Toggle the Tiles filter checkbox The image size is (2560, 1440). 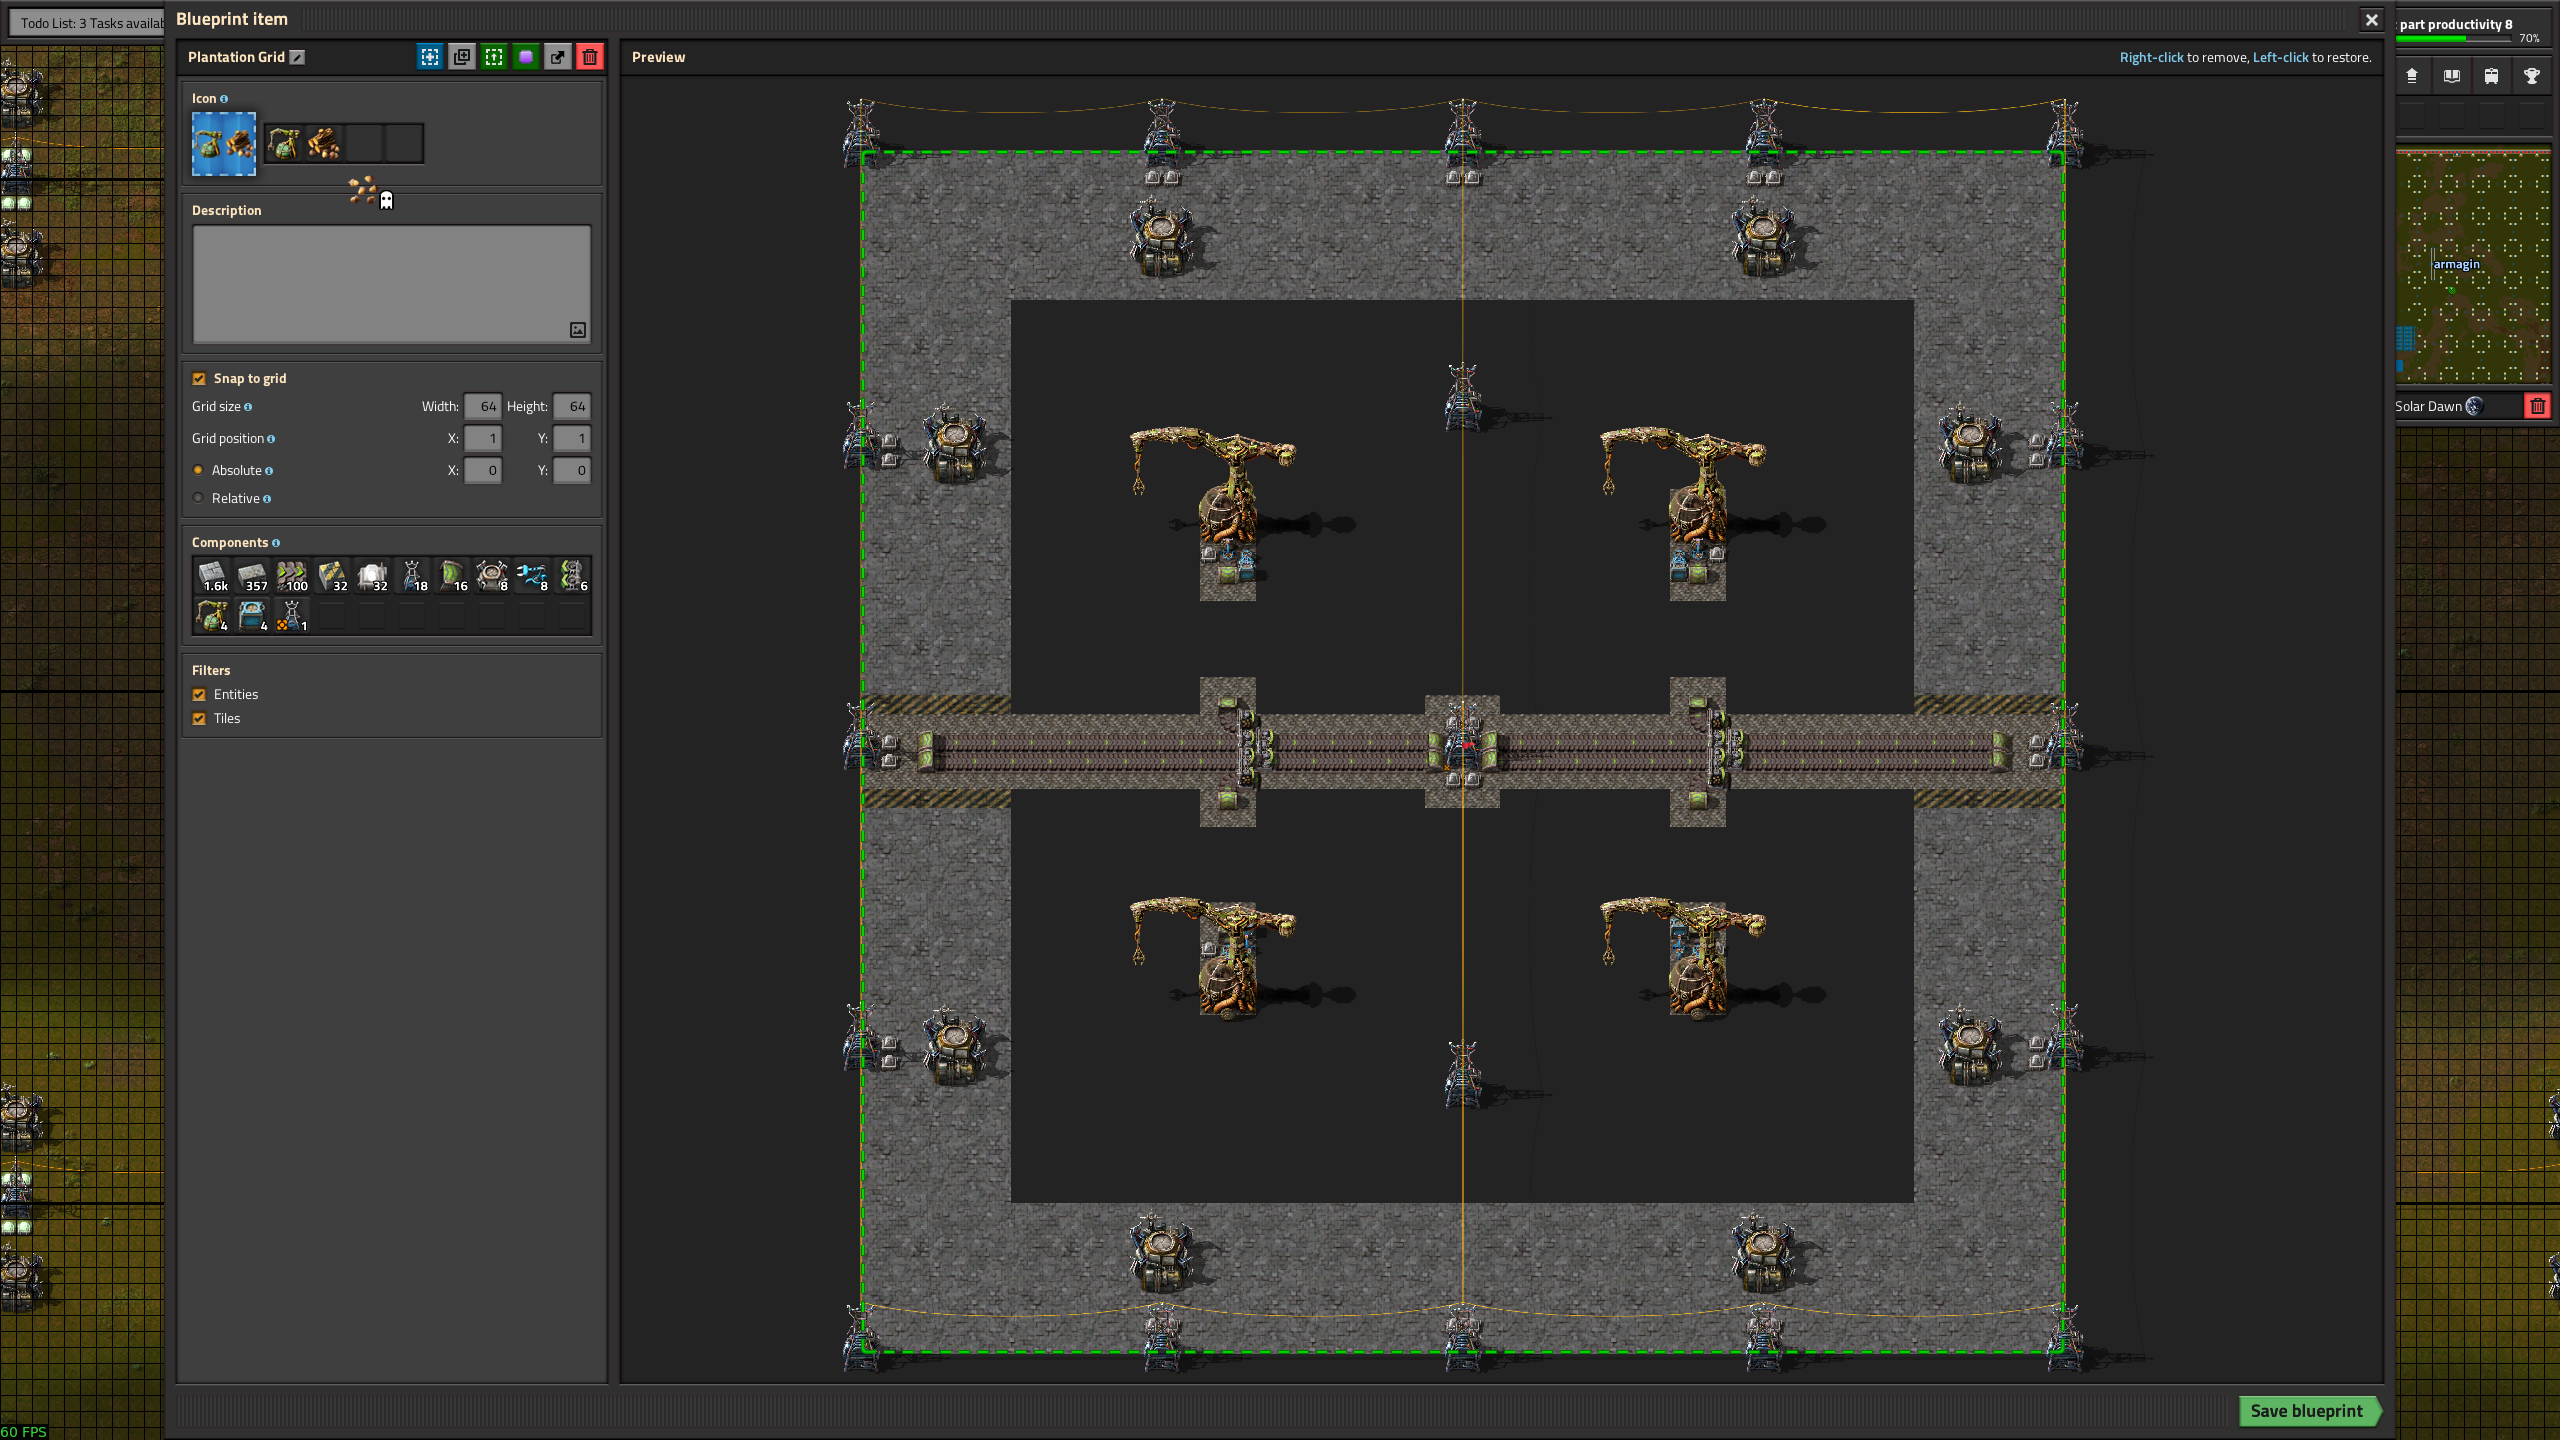point(199,719)
